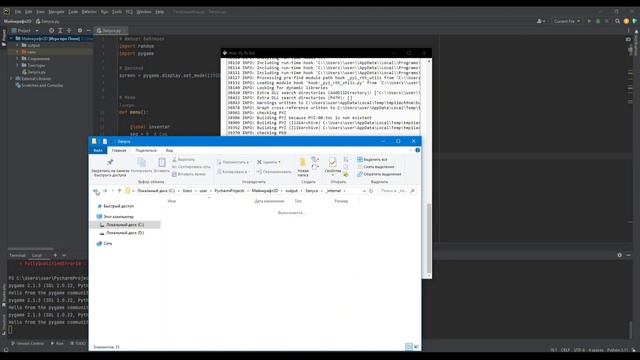
Task: Click the Run button in PyCharm toolbar
Action: point(589,21)
